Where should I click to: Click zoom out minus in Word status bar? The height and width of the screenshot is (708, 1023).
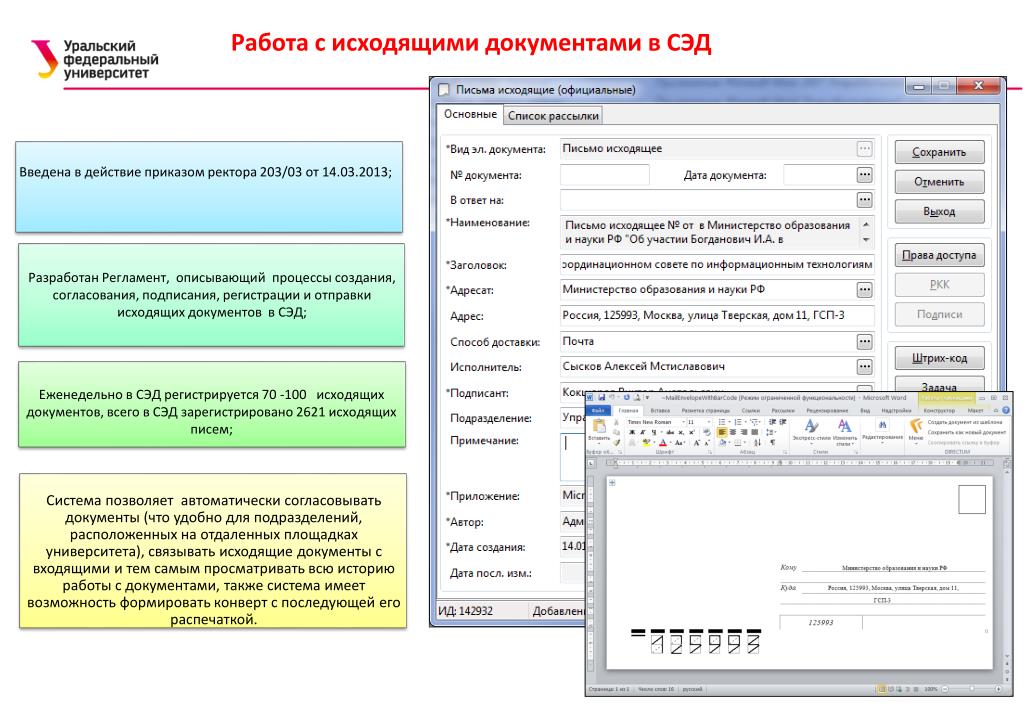tap(945, 689)
